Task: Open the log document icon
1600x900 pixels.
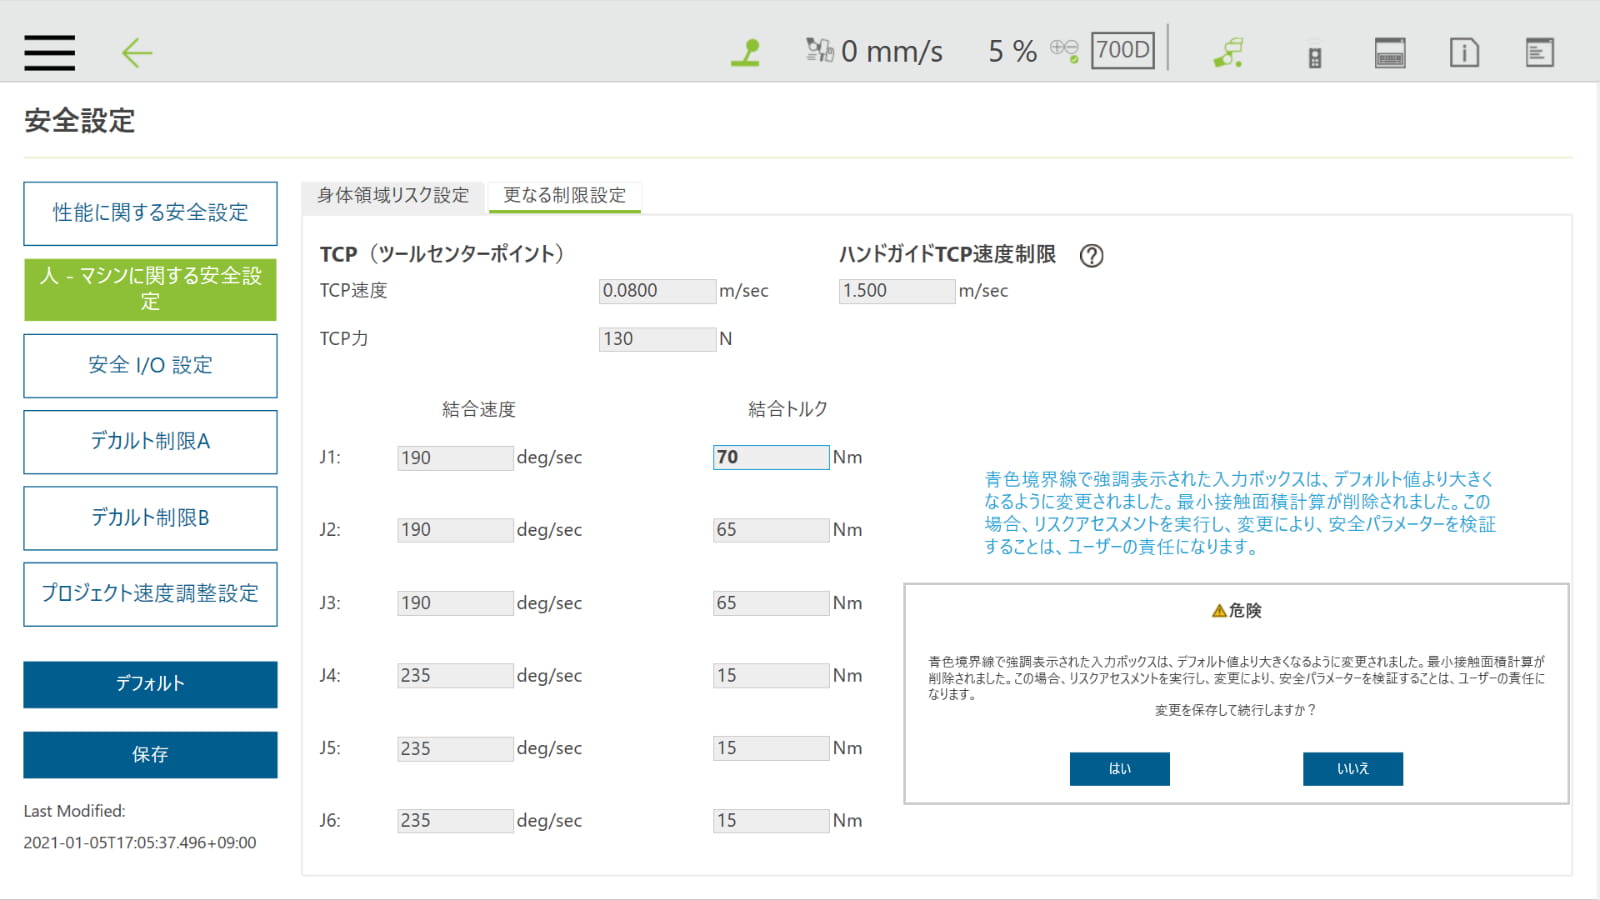Action: point(1540,52)
